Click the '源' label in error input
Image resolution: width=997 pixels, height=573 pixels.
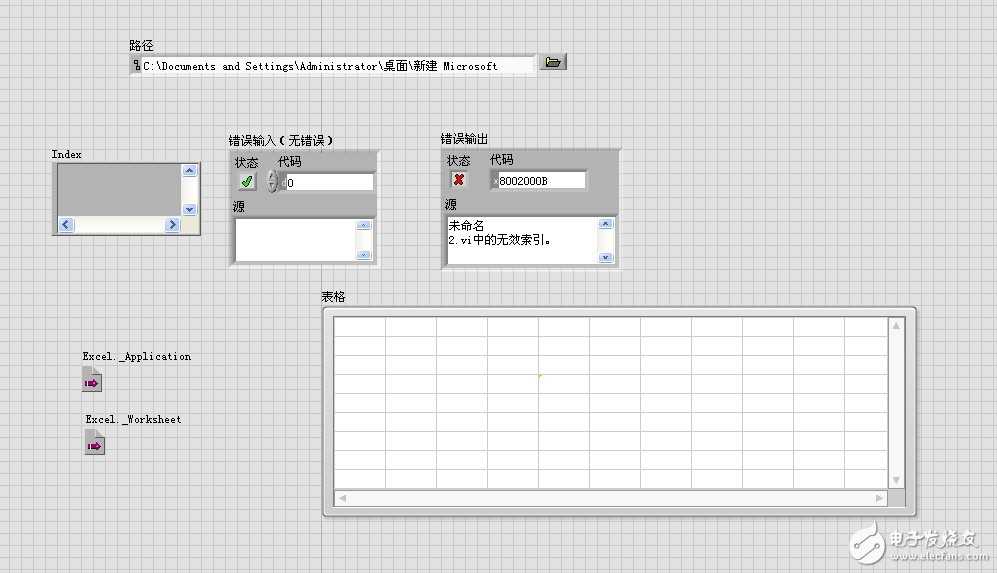click(238, 206)
